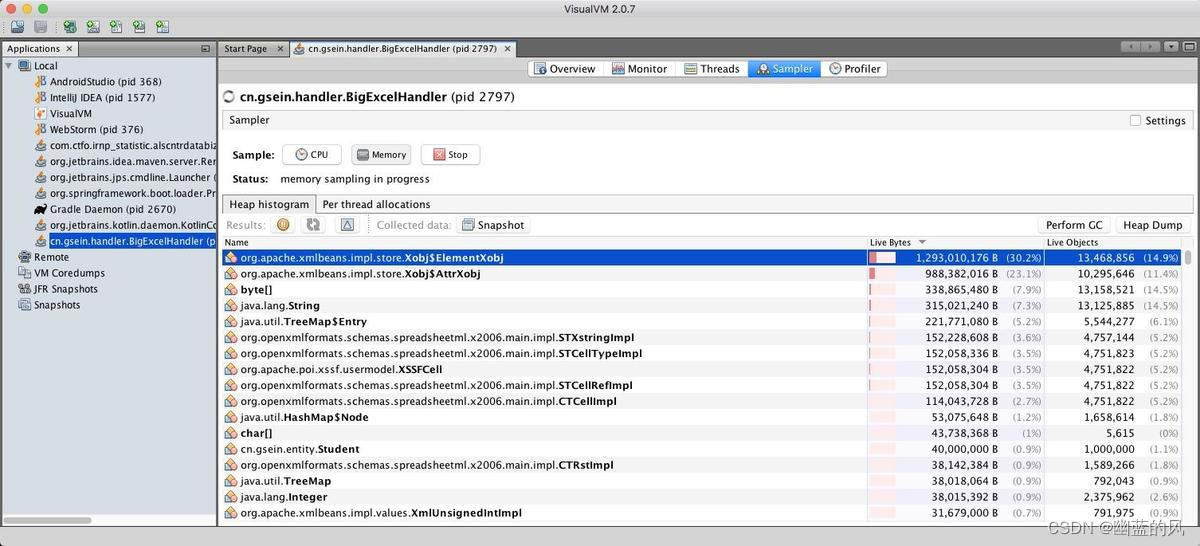Click the Add Remote Host toolbar icon

click(70, 27)
